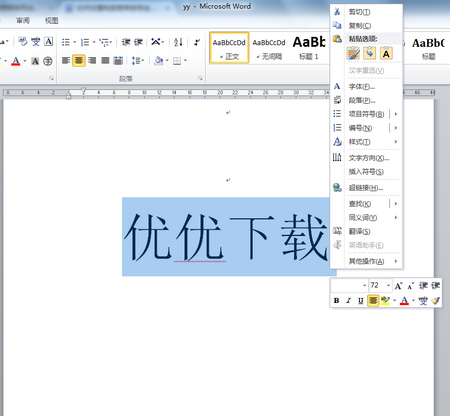Open the mini toolbar font name box
Screen dimensions: 450x416
click(x=349, y=286)
